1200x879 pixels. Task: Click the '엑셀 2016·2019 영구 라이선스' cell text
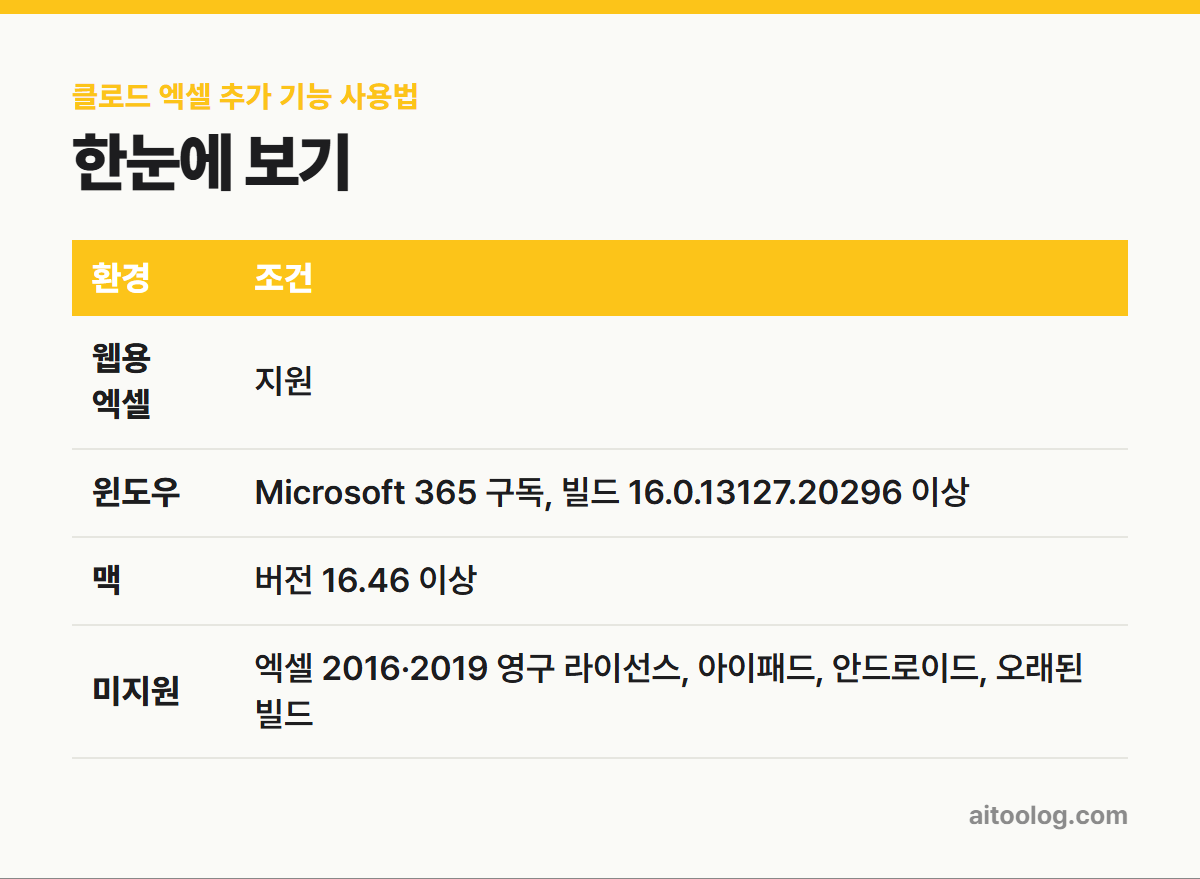470,667
